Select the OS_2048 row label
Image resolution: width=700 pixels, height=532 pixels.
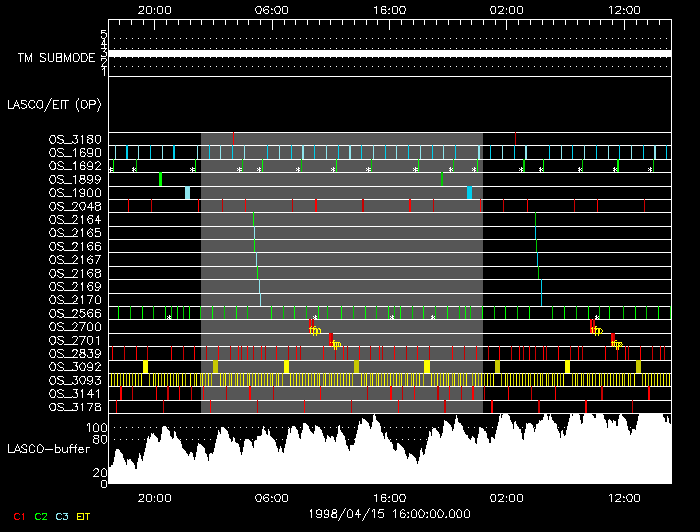point(75,206)
